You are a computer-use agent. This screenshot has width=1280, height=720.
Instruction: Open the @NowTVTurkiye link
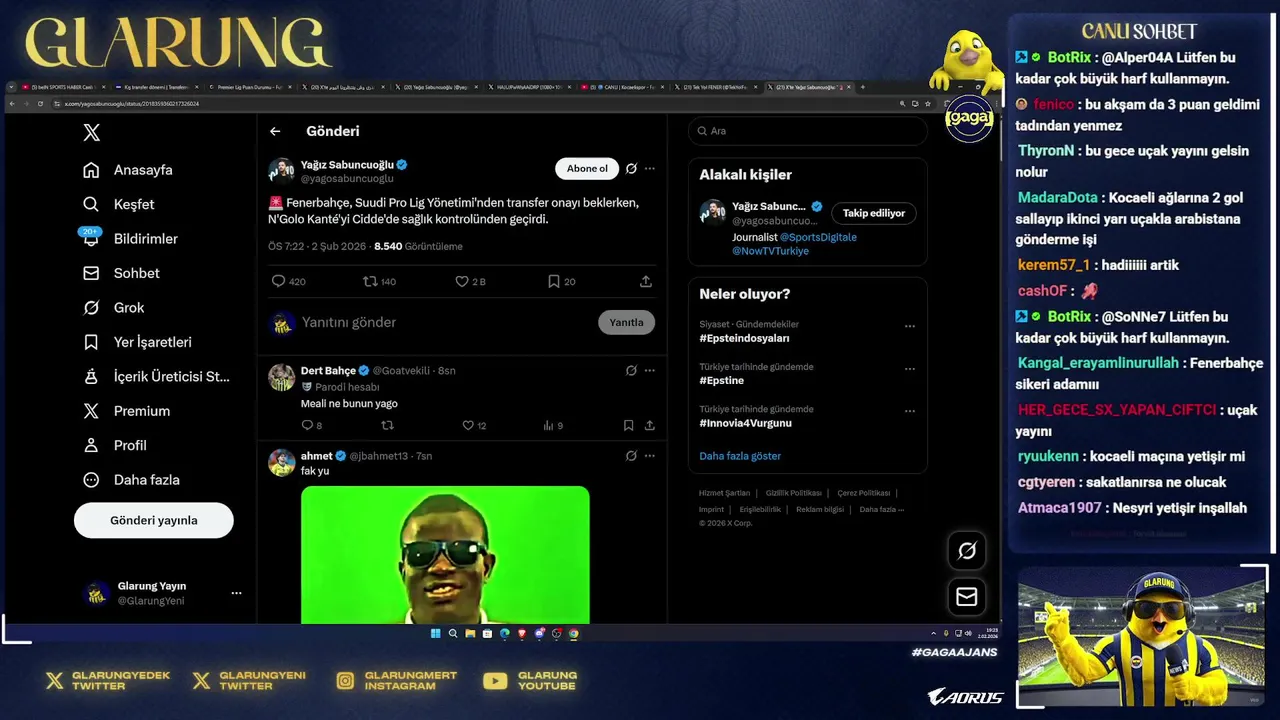click(x=770, y=251)
